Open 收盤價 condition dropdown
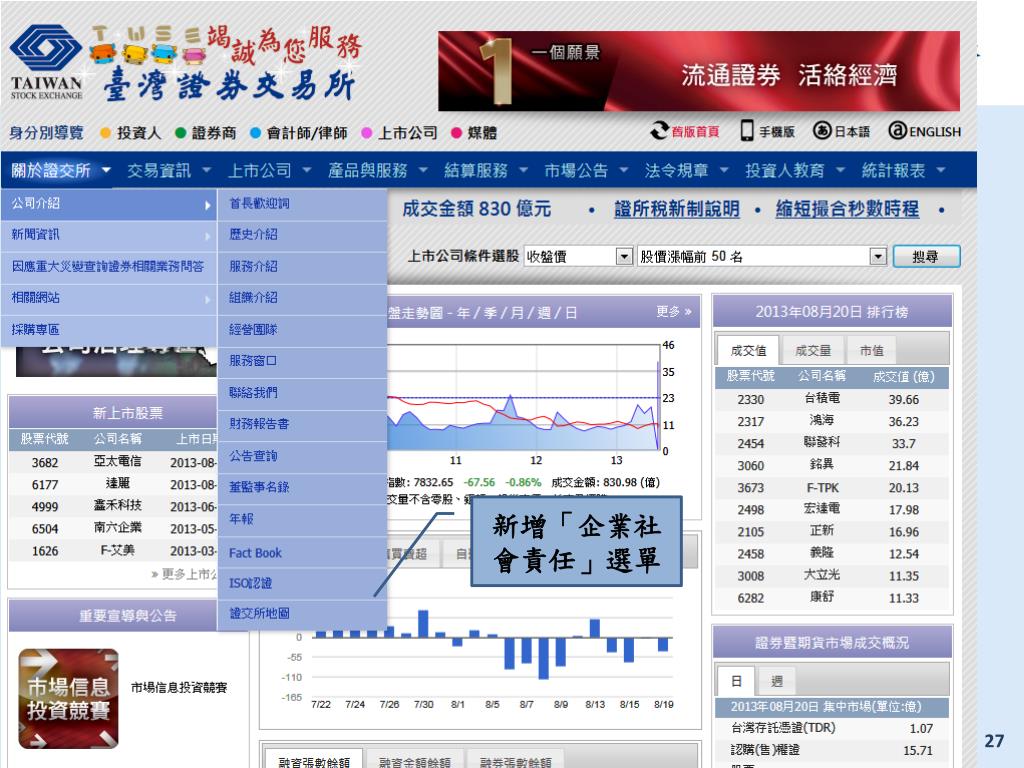The height and width of the screenshot is (768, 1024). (579, 256)
